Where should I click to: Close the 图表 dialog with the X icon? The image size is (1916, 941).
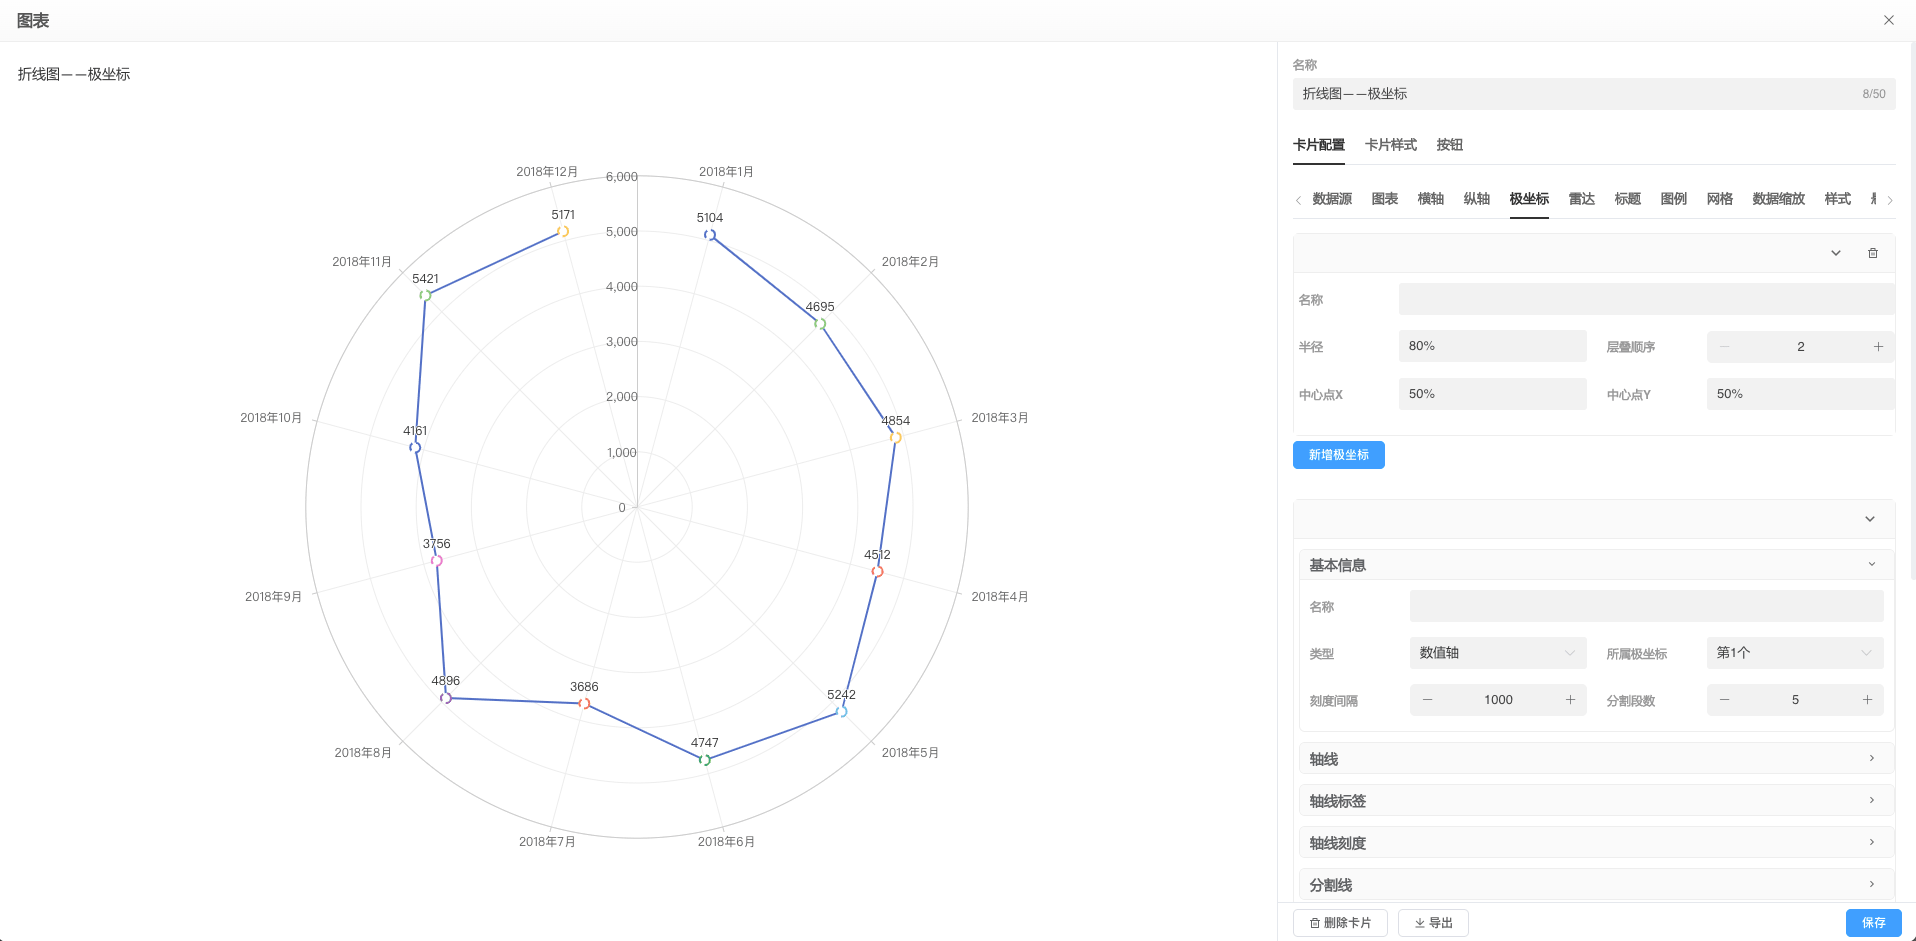1888,20
